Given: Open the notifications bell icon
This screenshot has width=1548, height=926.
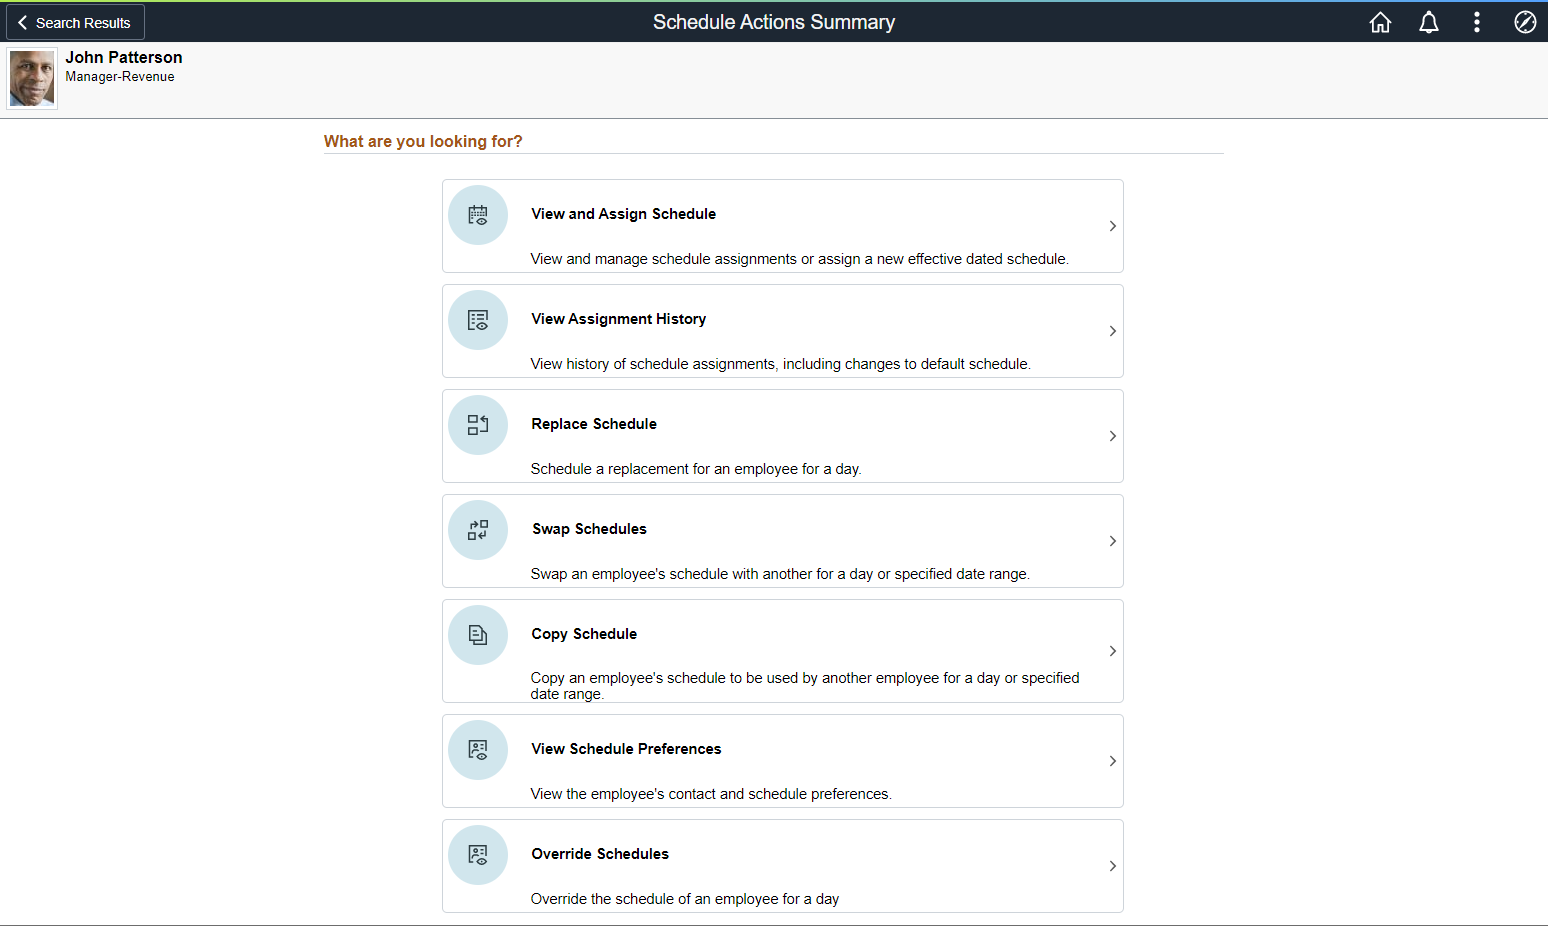Looking at the screenshot, I should 1429,22.
